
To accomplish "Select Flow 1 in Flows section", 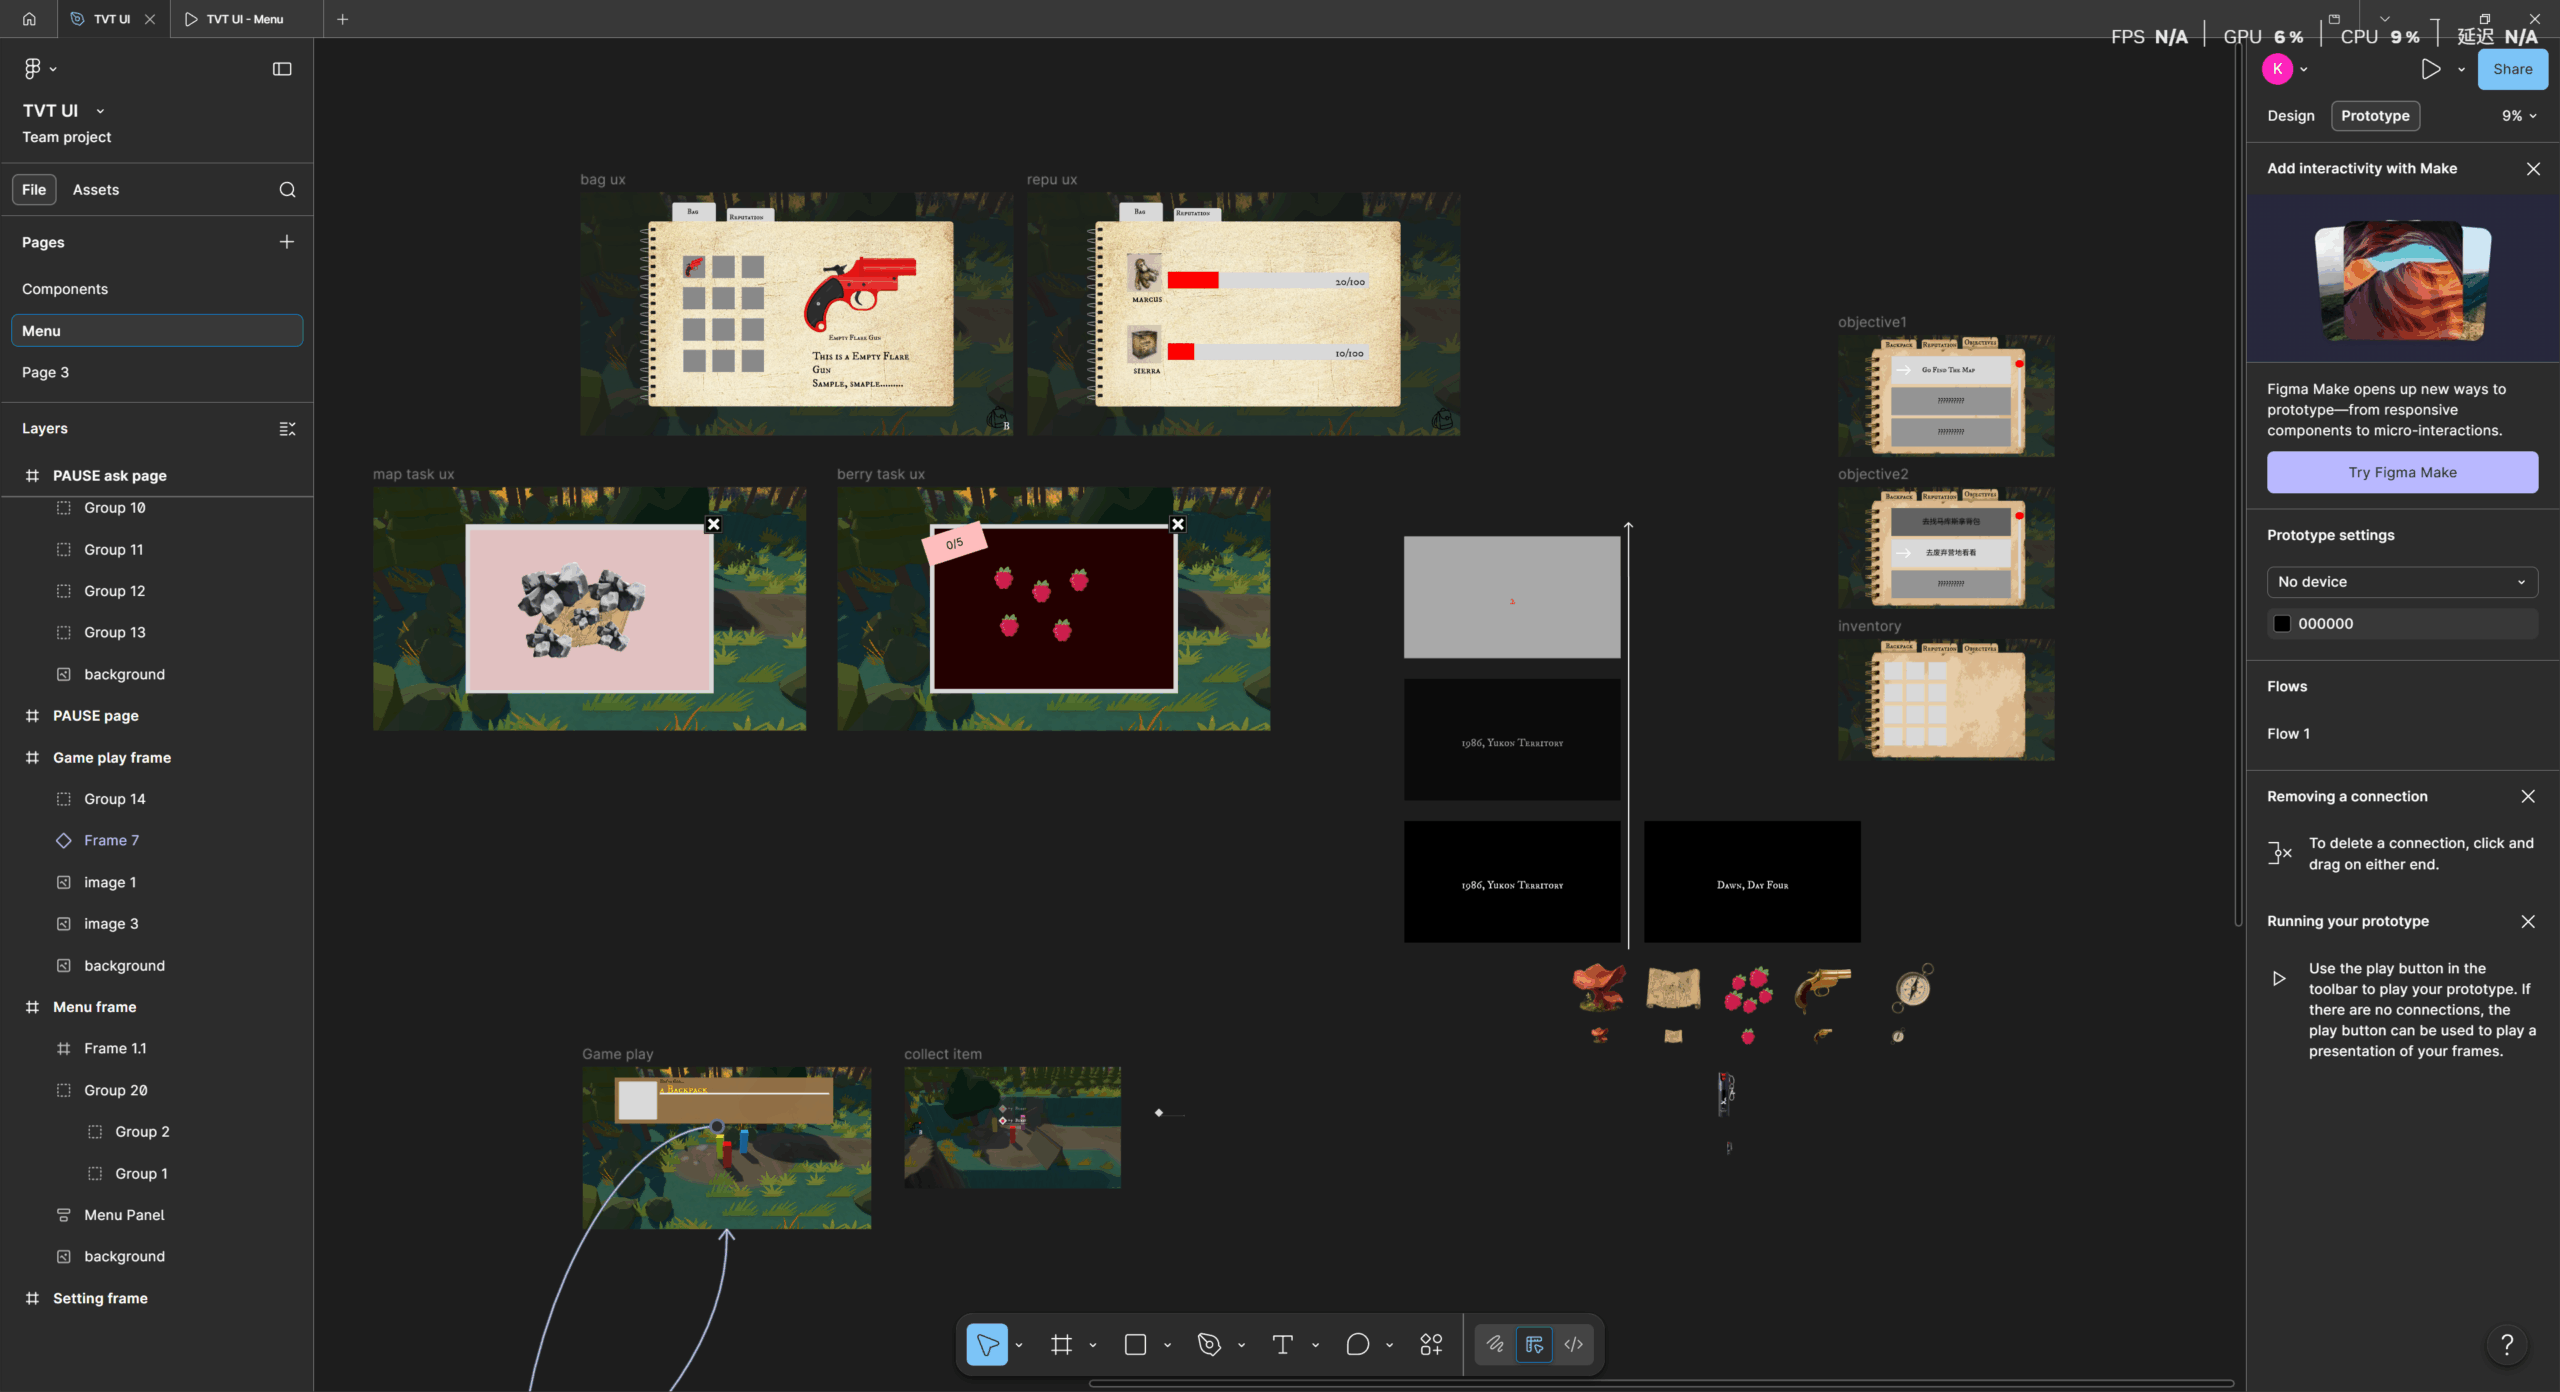I will [2288, 734].
